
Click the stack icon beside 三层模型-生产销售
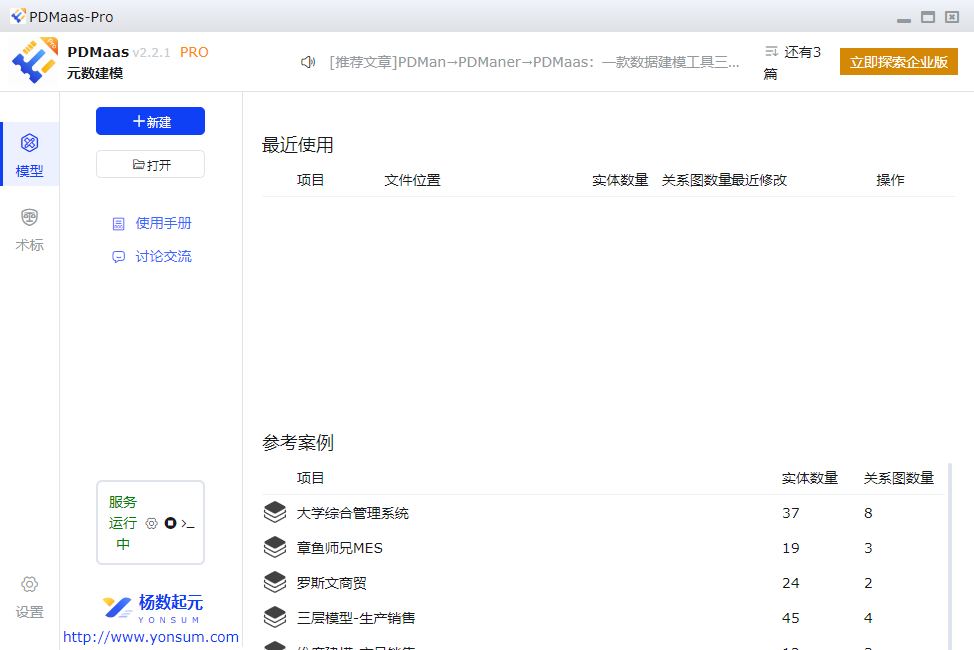(x=275, y=617)
